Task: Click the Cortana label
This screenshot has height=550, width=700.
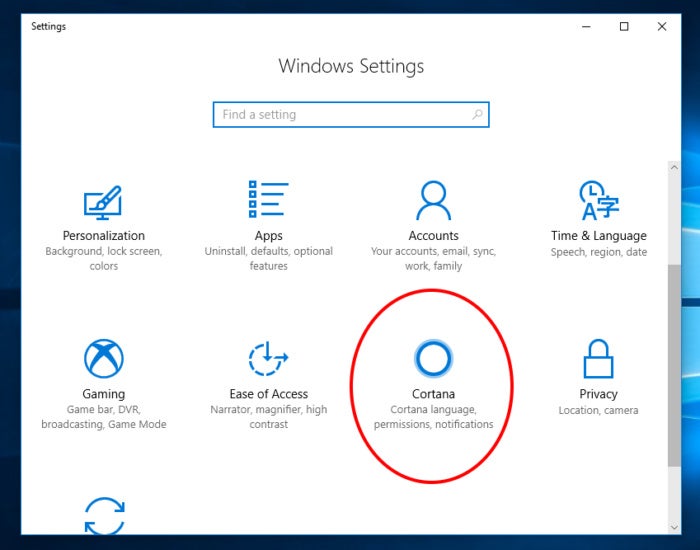Action: (433, 394)
